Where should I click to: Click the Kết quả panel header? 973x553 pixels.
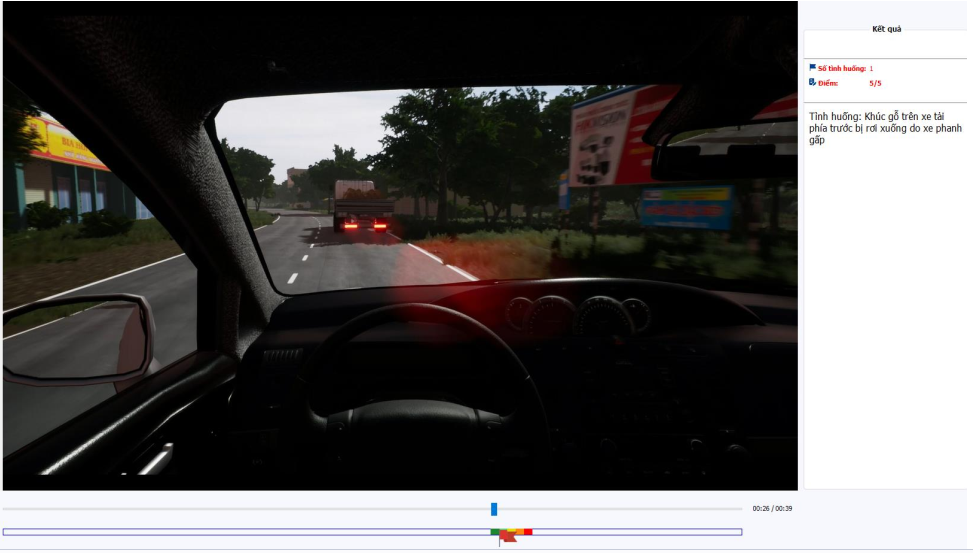coord(886,29)
